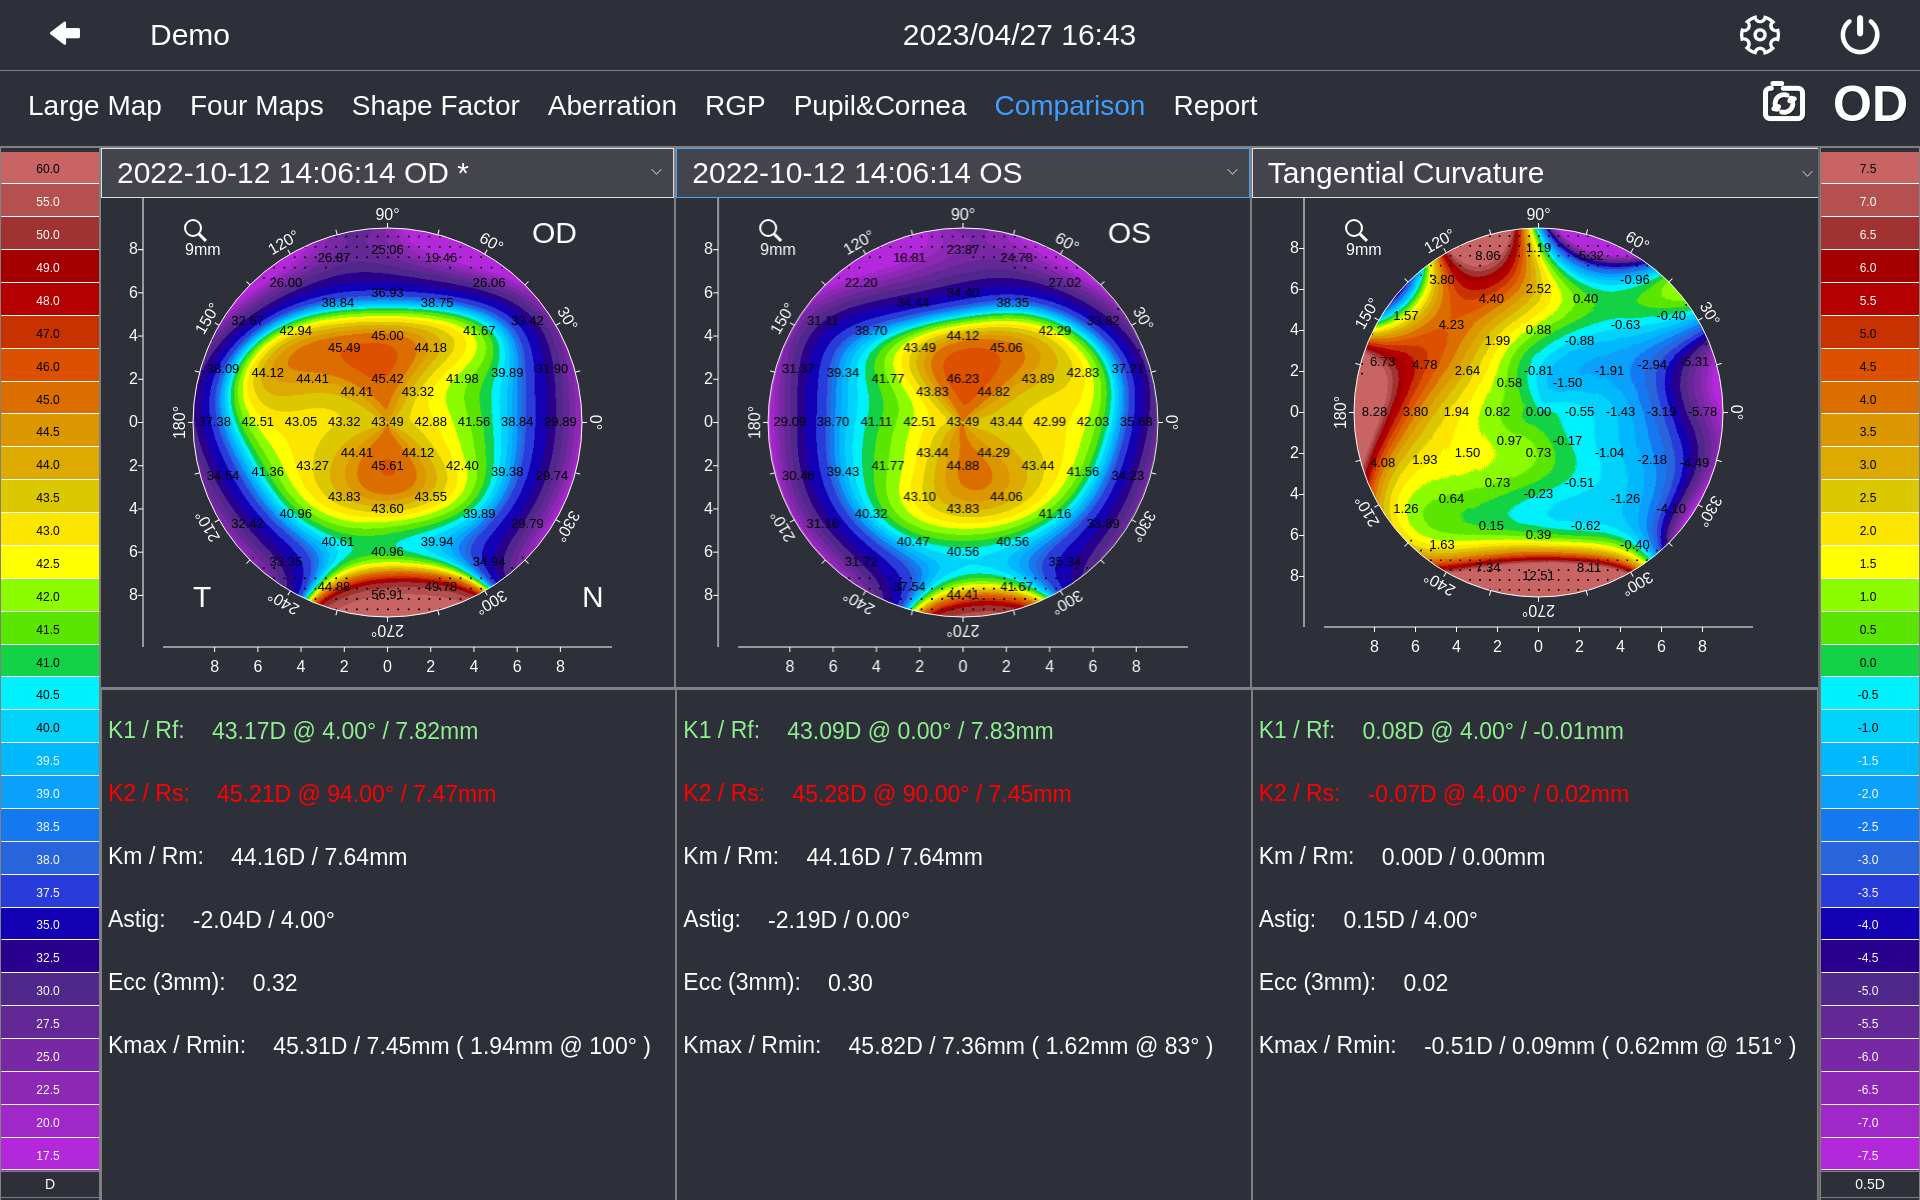Viewport: 1920px width, 1200px height.
Task: Switch to Pupil&Cornea tab
Action: 880,105
